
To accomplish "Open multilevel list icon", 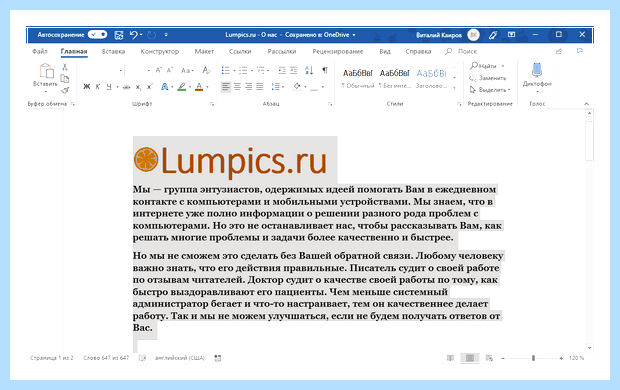I will click(x=260, y=70).
